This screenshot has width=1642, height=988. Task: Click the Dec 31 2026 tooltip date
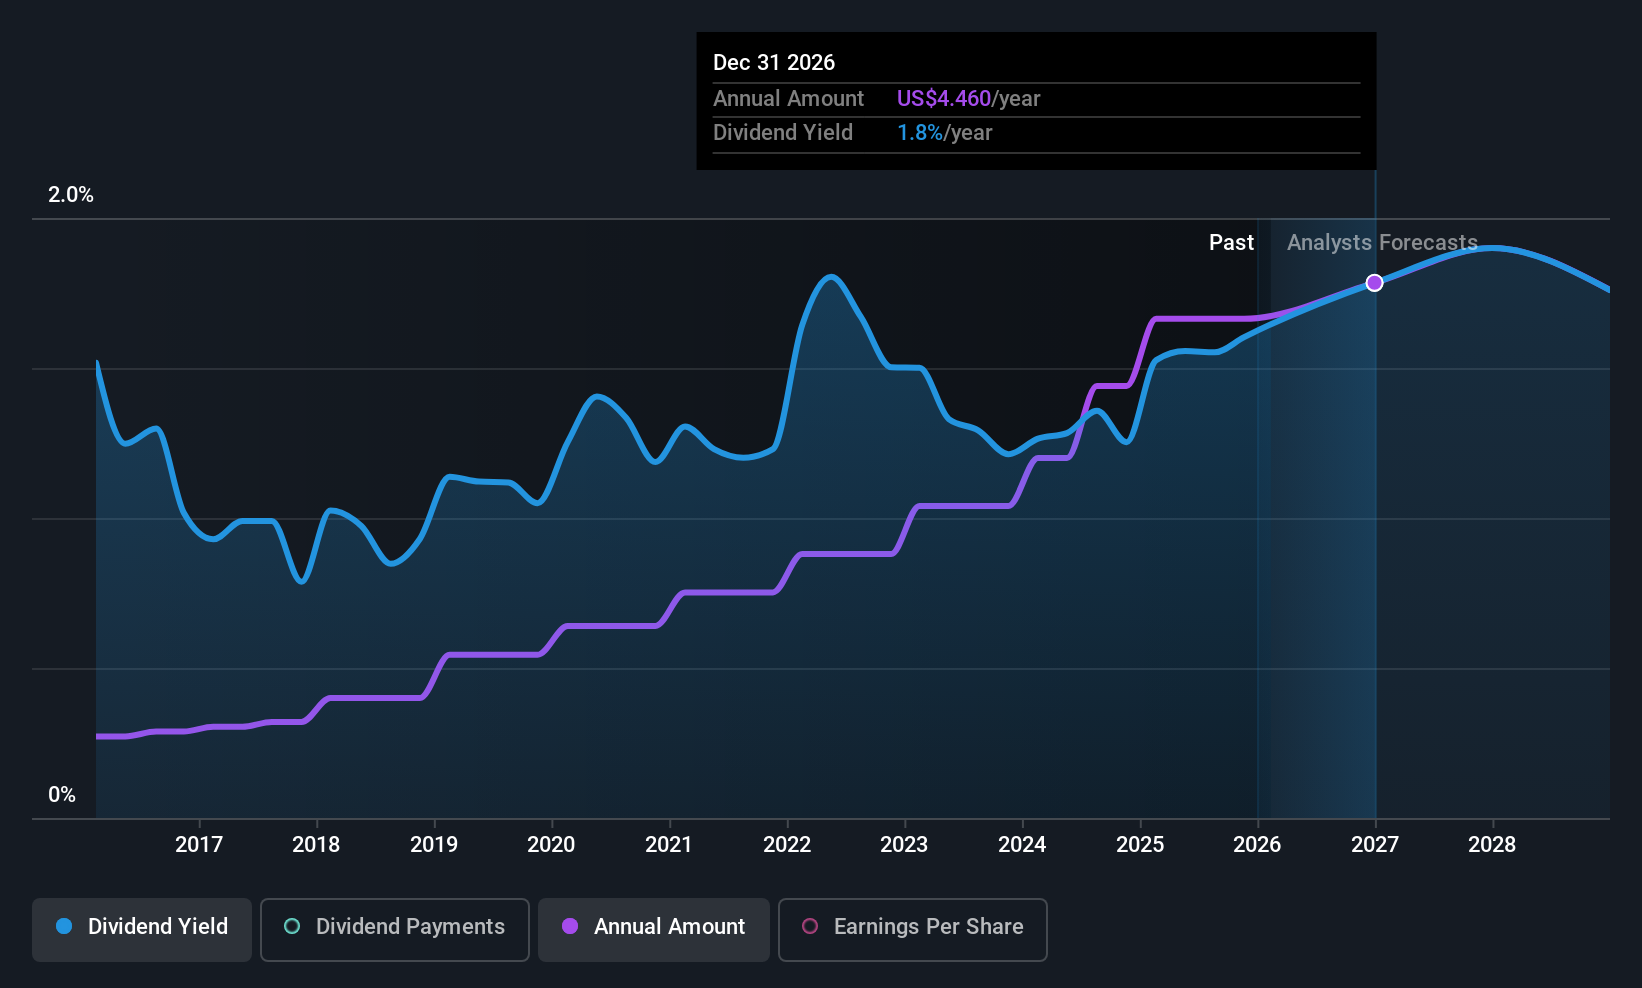pos(774,62)
